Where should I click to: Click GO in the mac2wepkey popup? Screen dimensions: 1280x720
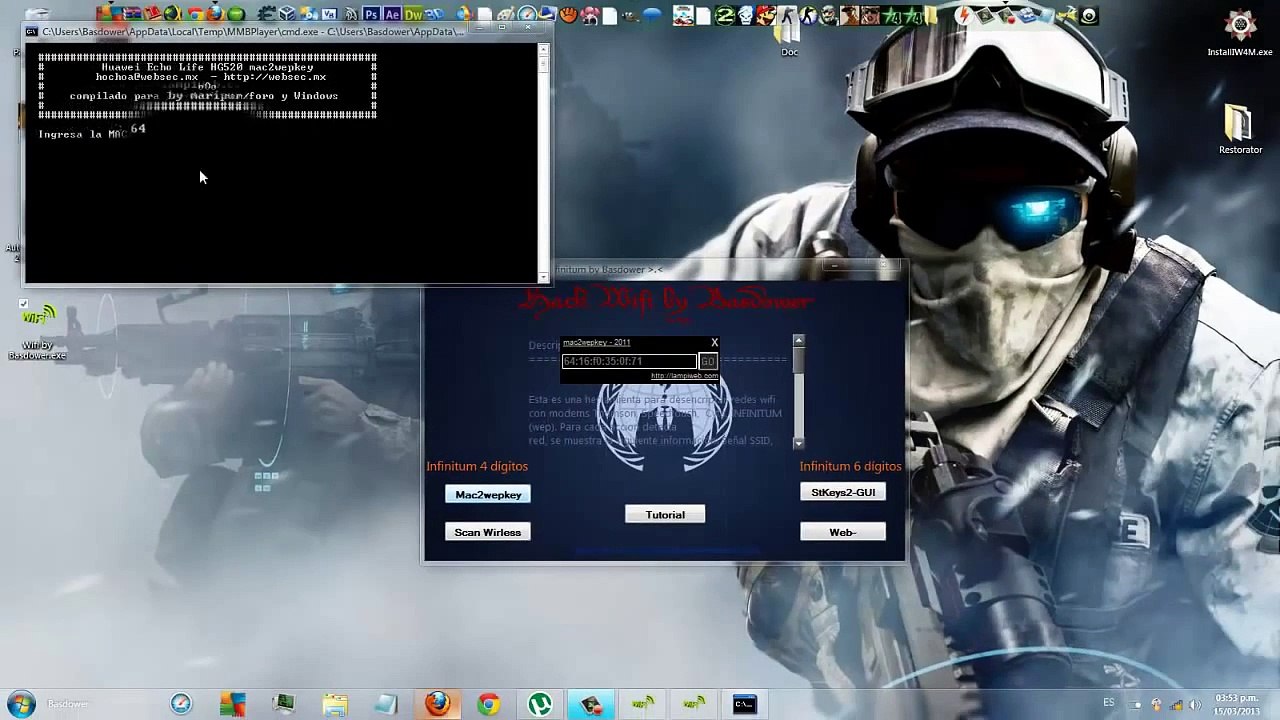coord(708,361)
